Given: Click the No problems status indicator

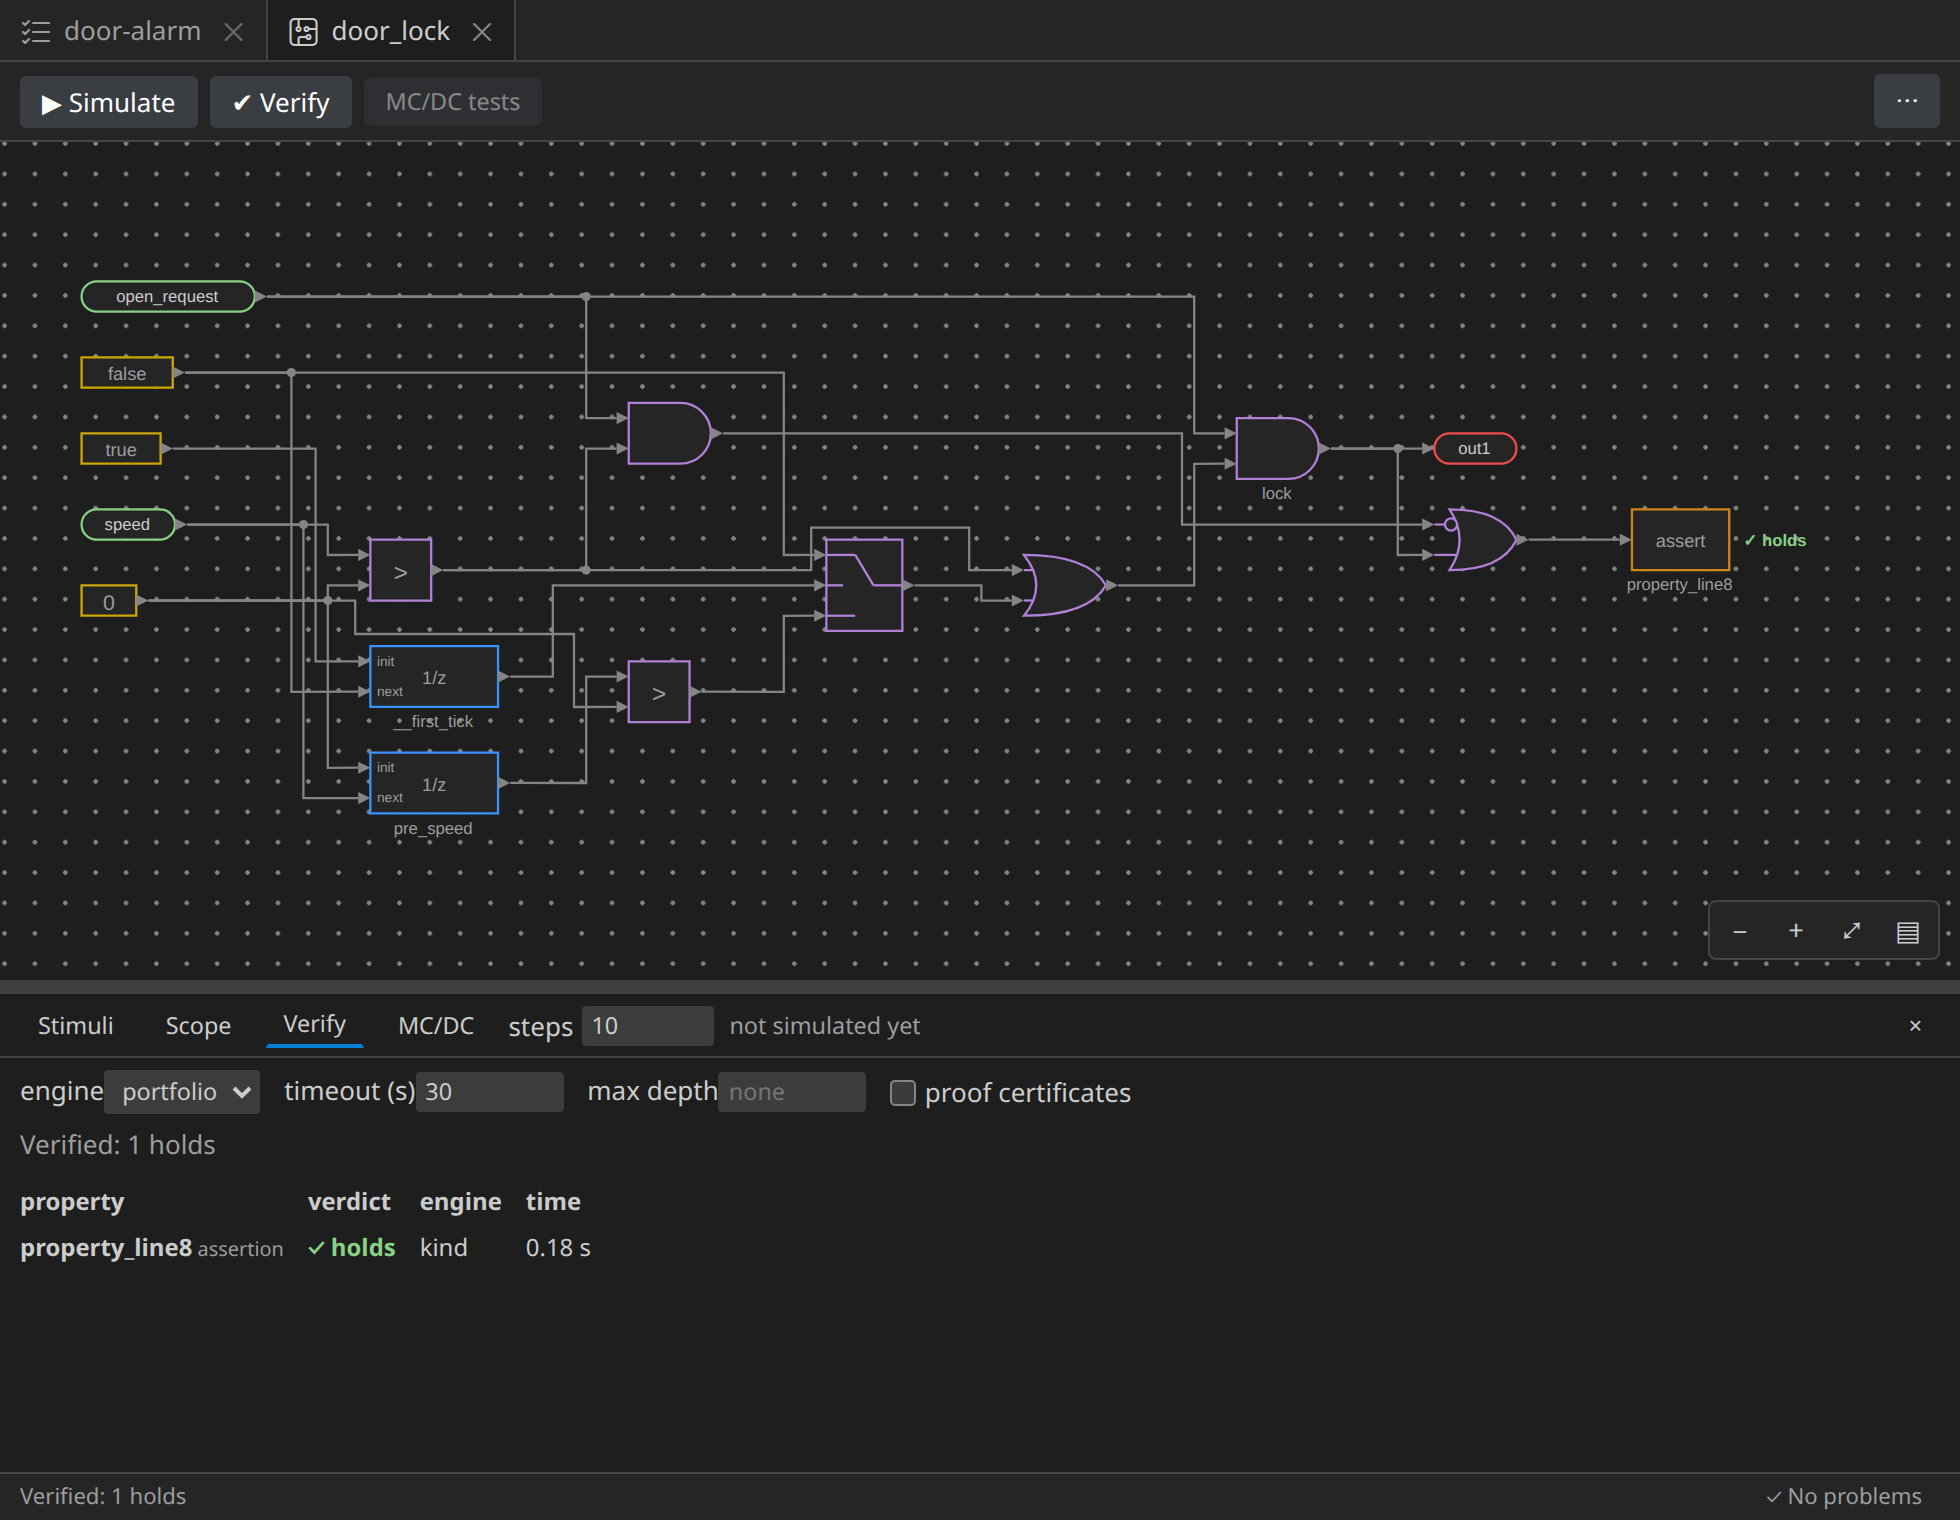Looking at the screenshot, I should pos(1843,1496).
